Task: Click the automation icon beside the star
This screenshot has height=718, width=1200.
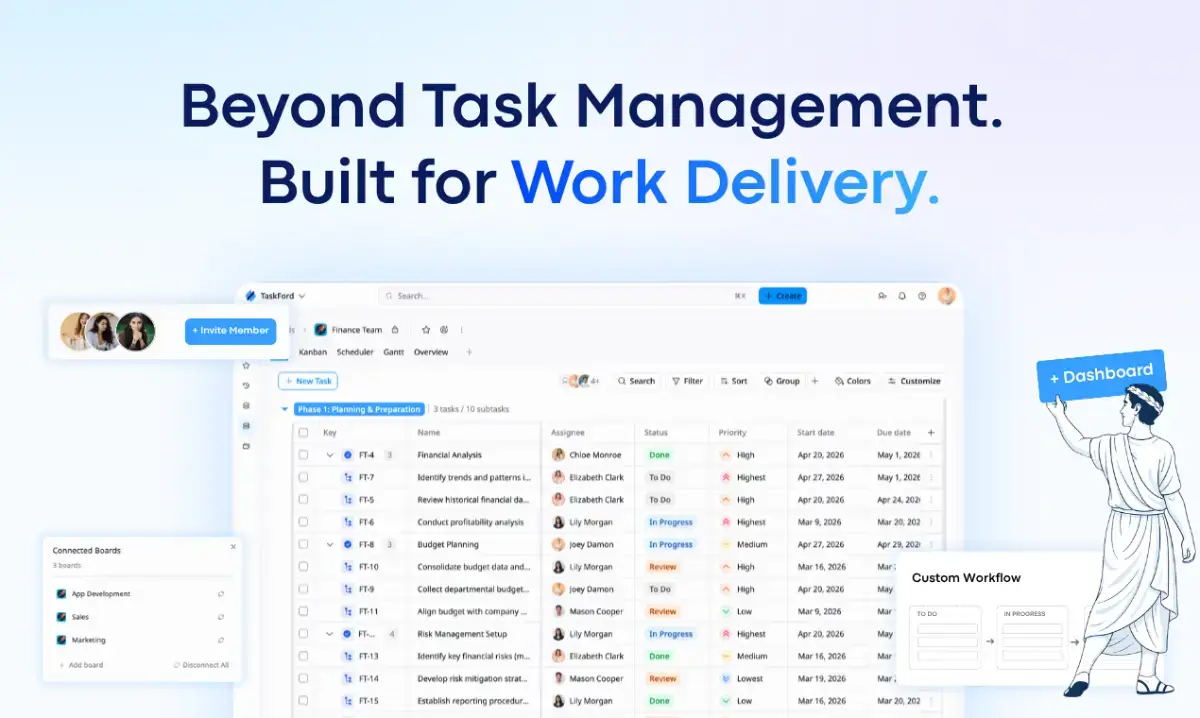Action: [x=444, y=329]
